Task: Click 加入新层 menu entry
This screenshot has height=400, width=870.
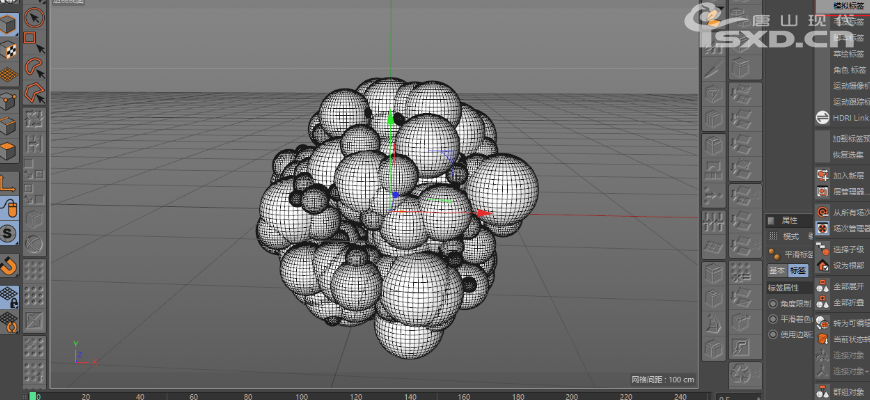Action: tap(846, 175)
